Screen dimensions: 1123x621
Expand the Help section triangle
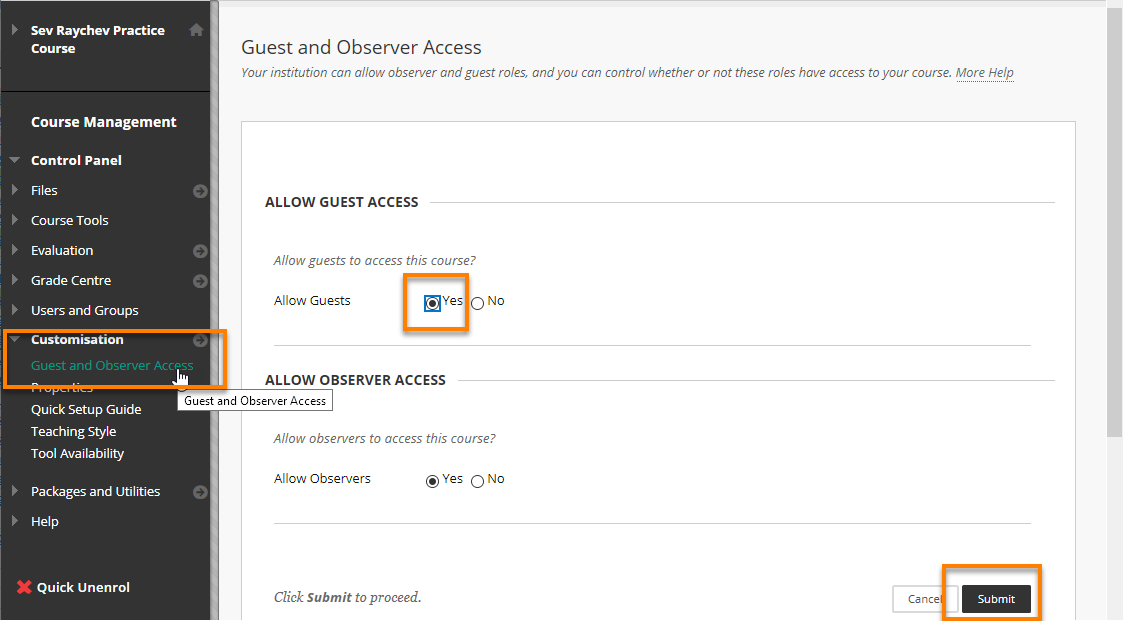click(x=15, y=521)
